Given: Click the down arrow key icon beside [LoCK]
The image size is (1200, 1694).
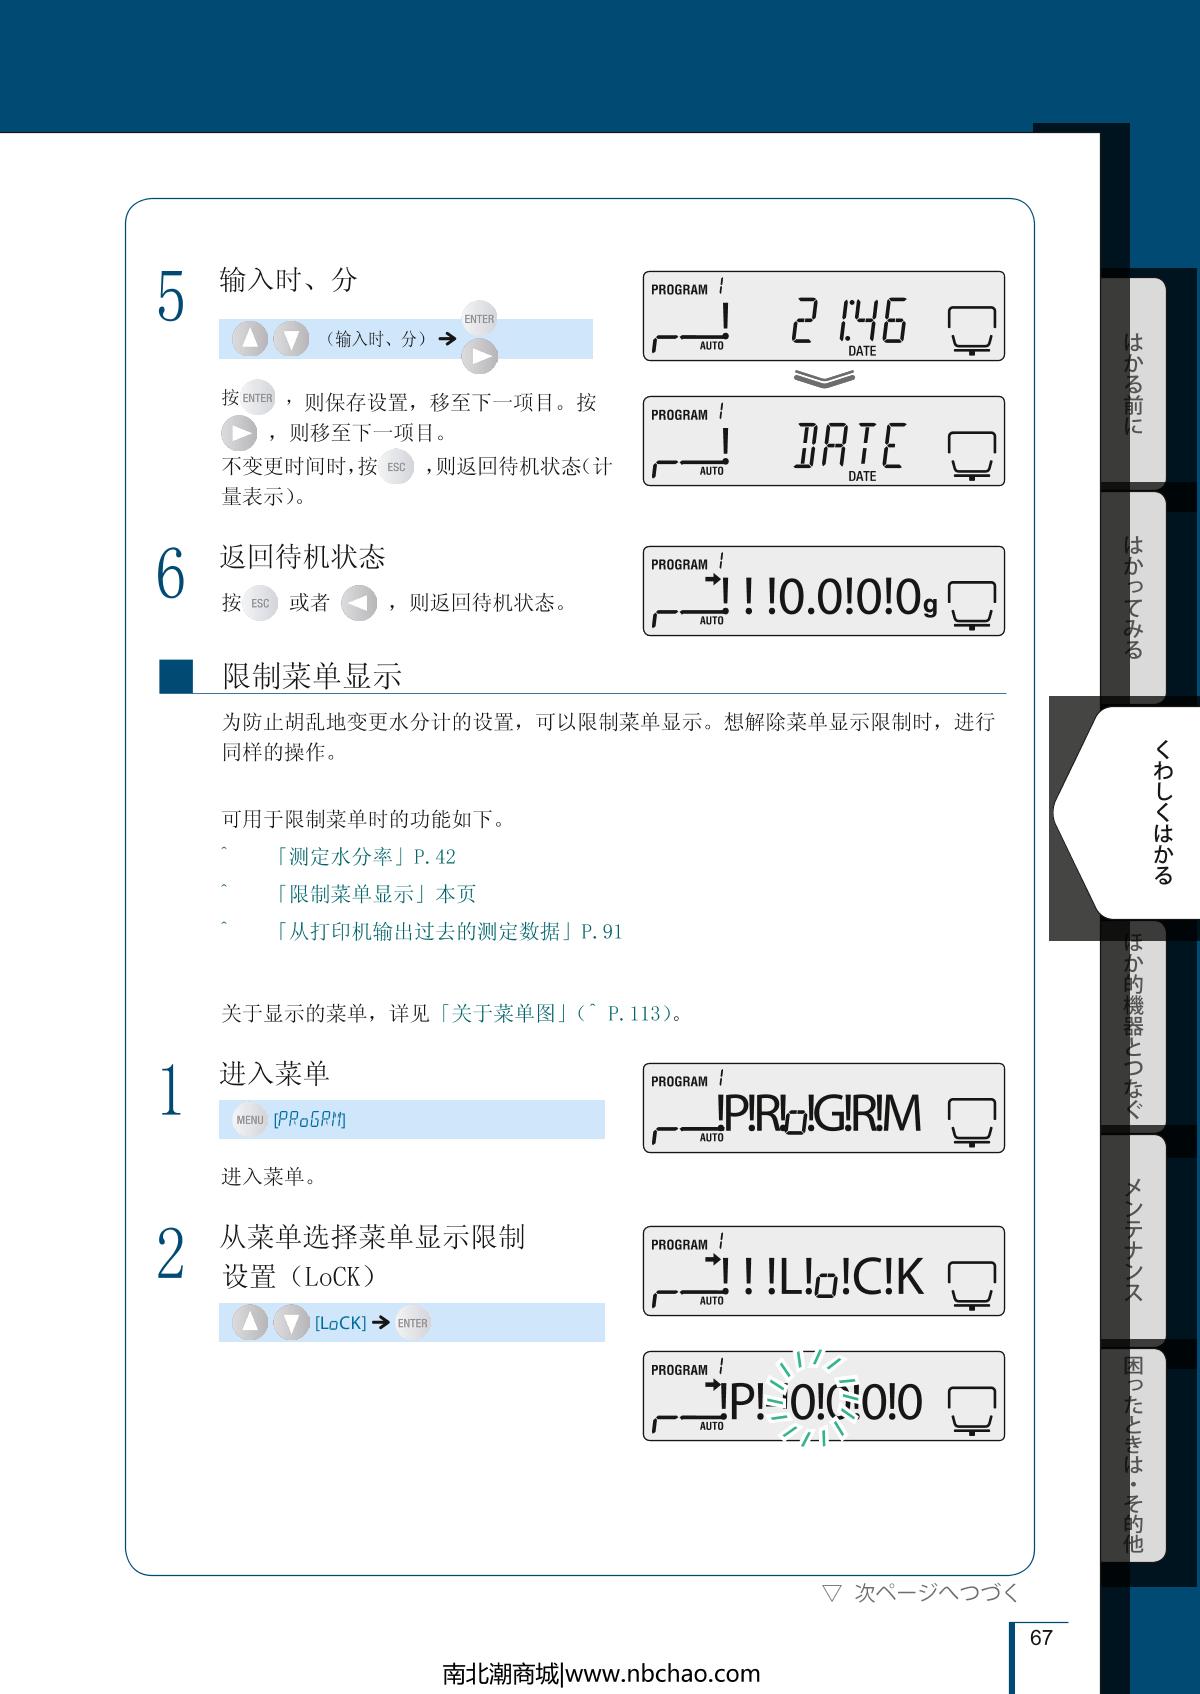Looking at the screenshot, I should coord(291,1323).
